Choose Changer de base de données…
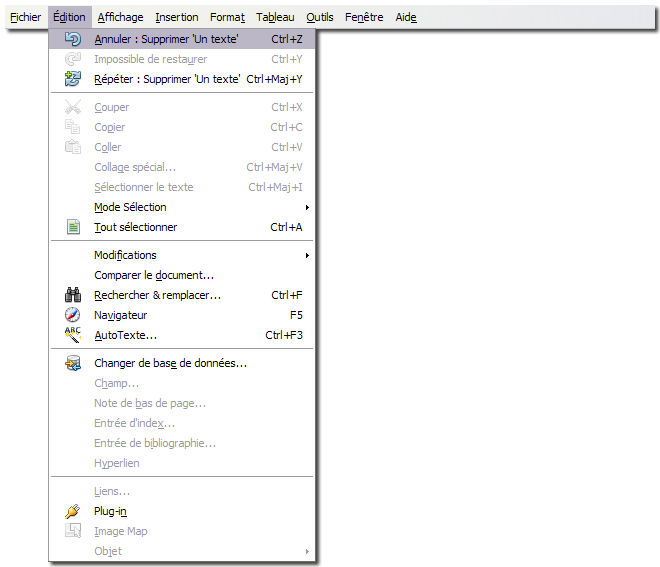The image size is (660, 567). click(x=182, y=363)
